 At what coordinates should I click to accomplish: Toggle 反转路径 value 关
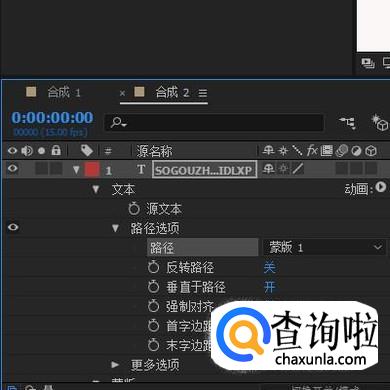tap(269, 267)
